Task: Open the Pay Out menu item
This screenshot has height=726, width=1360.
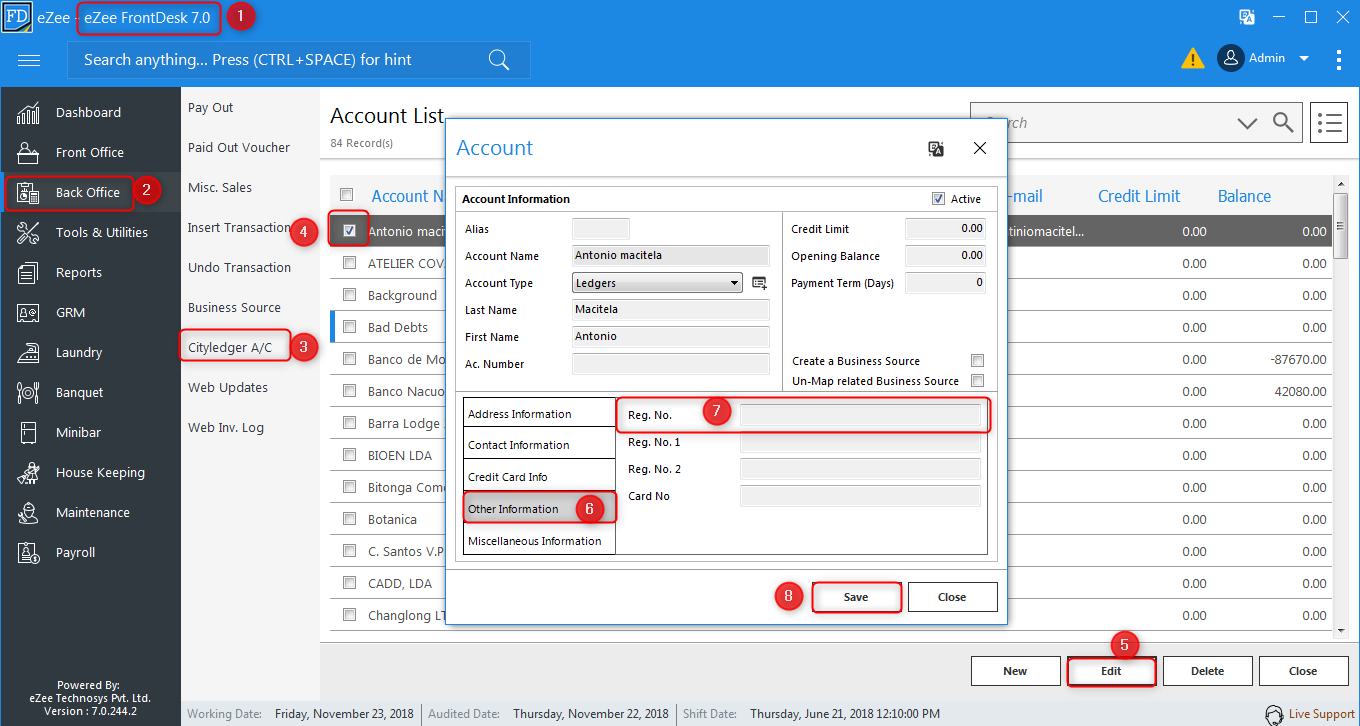Action: pos(211,108)
